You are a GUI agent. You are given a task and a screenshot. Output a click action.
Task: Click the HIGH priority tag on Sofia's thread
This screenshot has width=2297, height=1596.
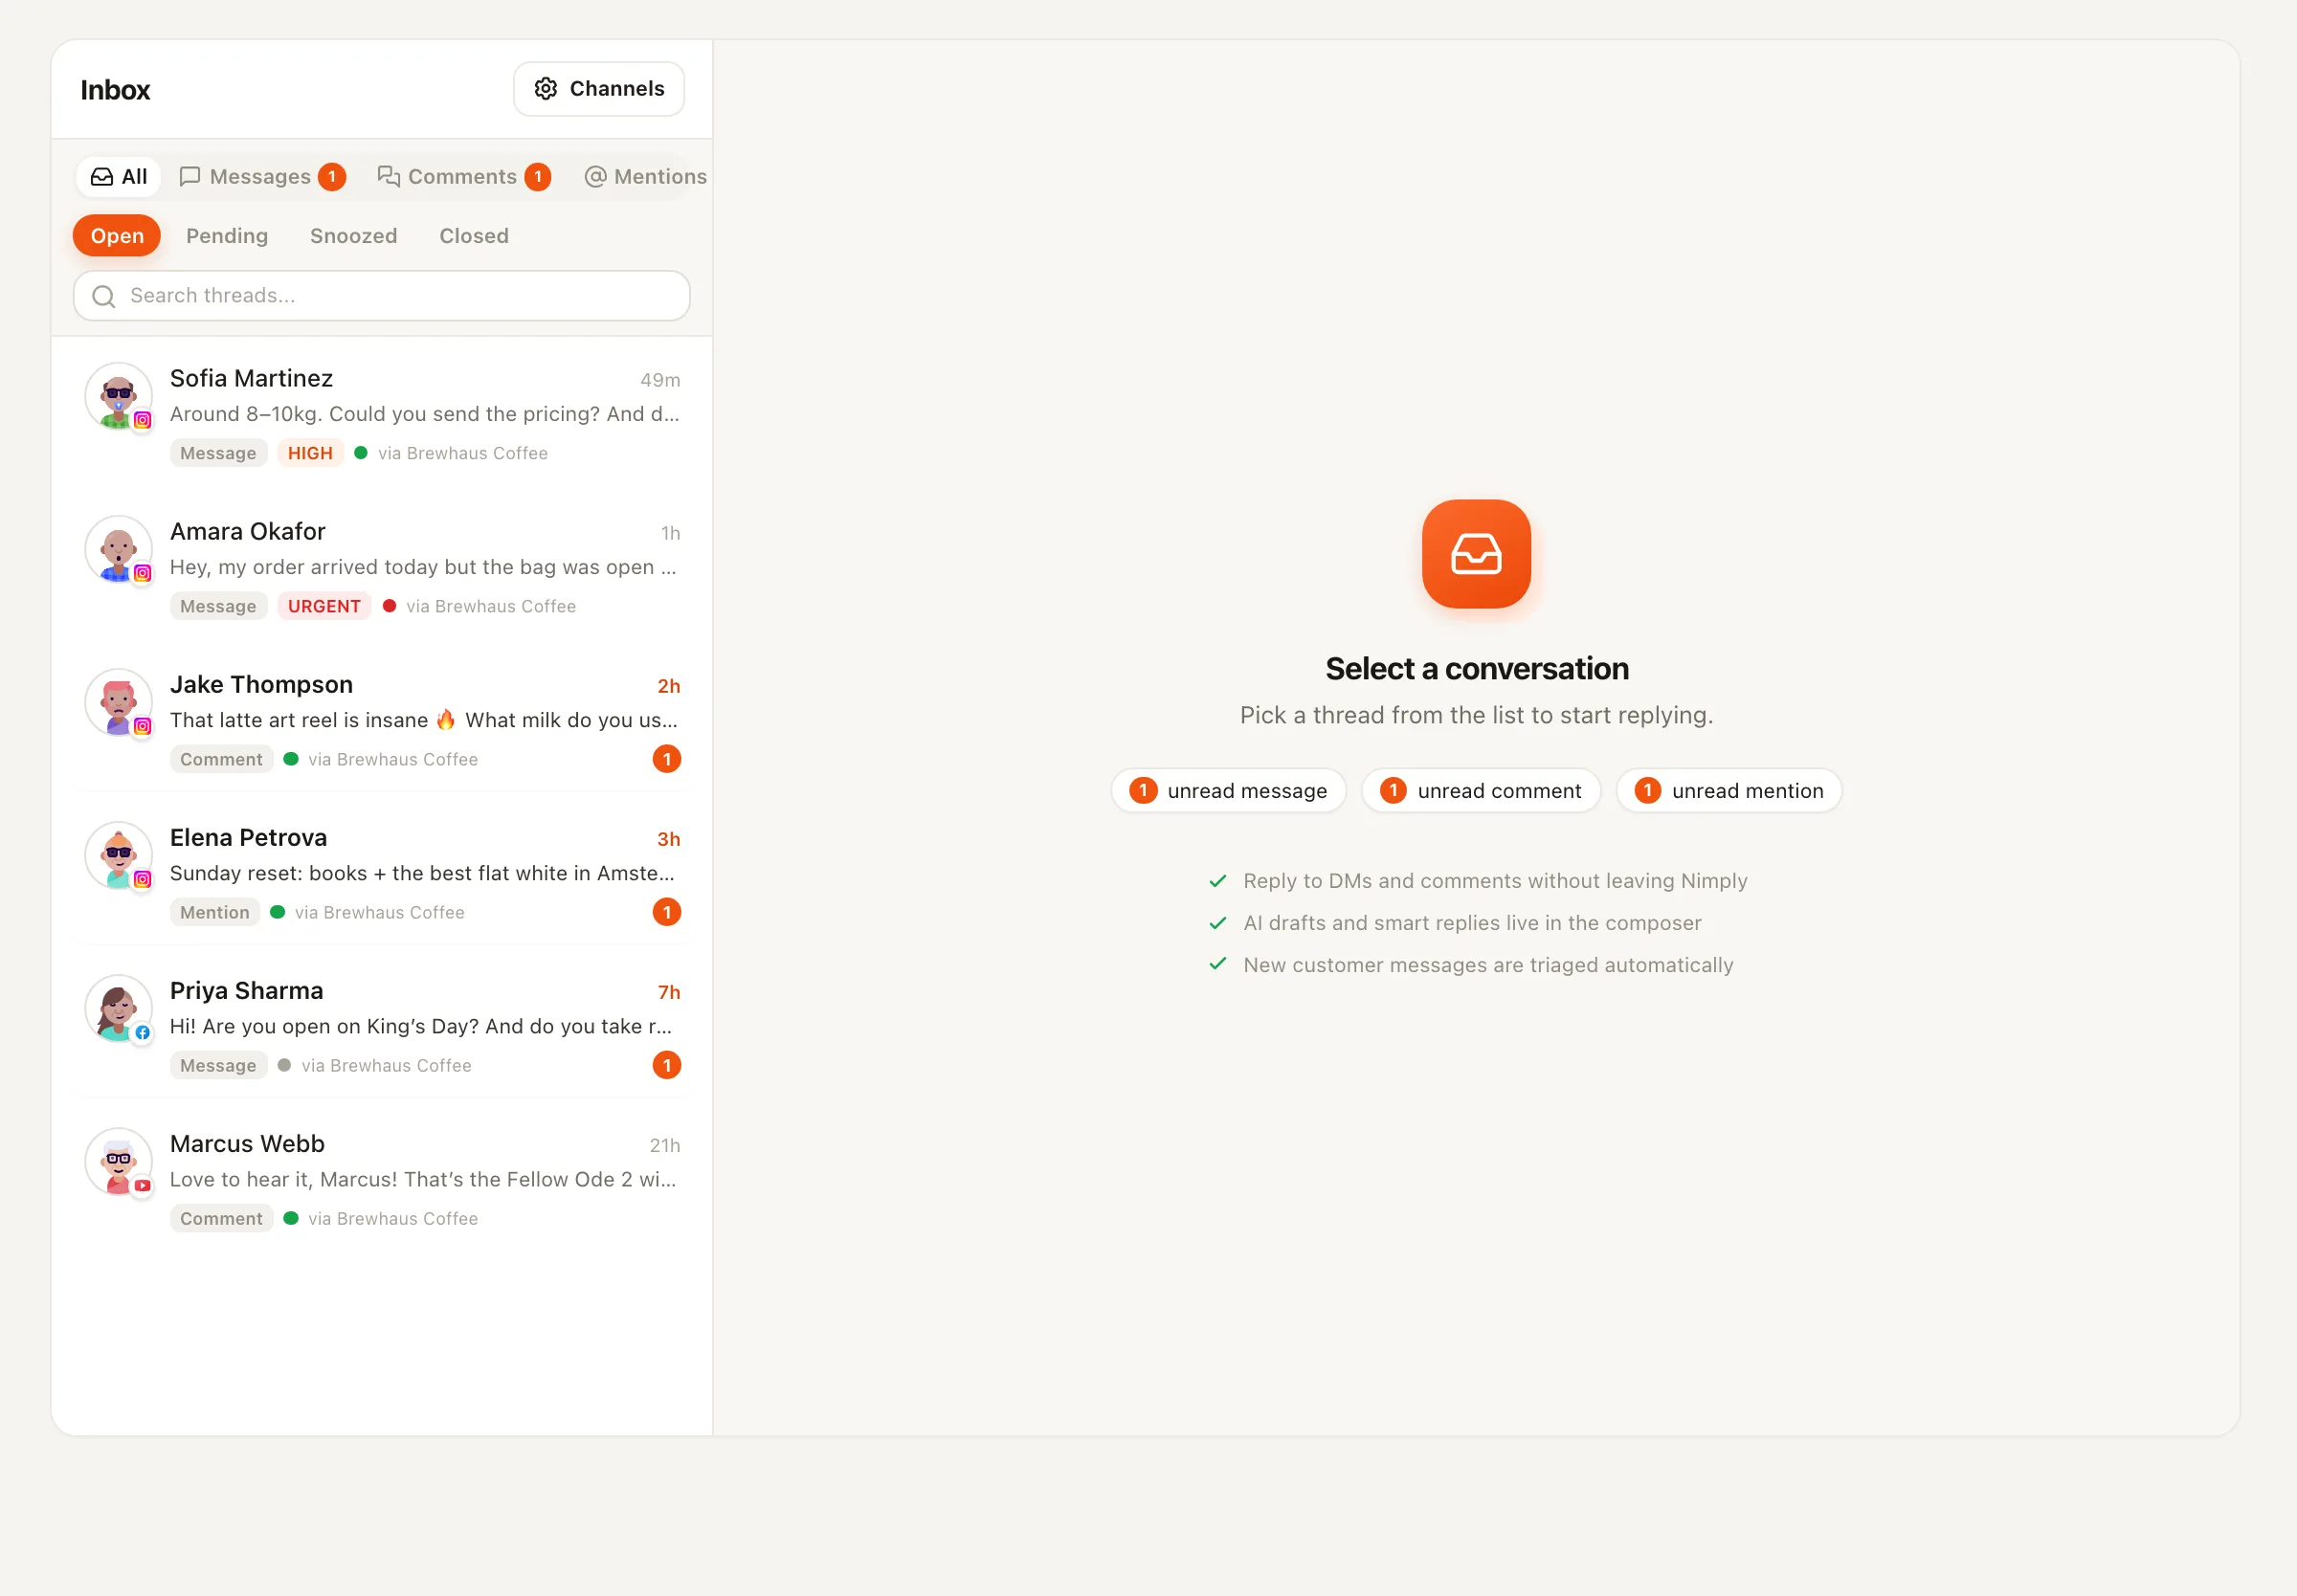pos(310,453)
